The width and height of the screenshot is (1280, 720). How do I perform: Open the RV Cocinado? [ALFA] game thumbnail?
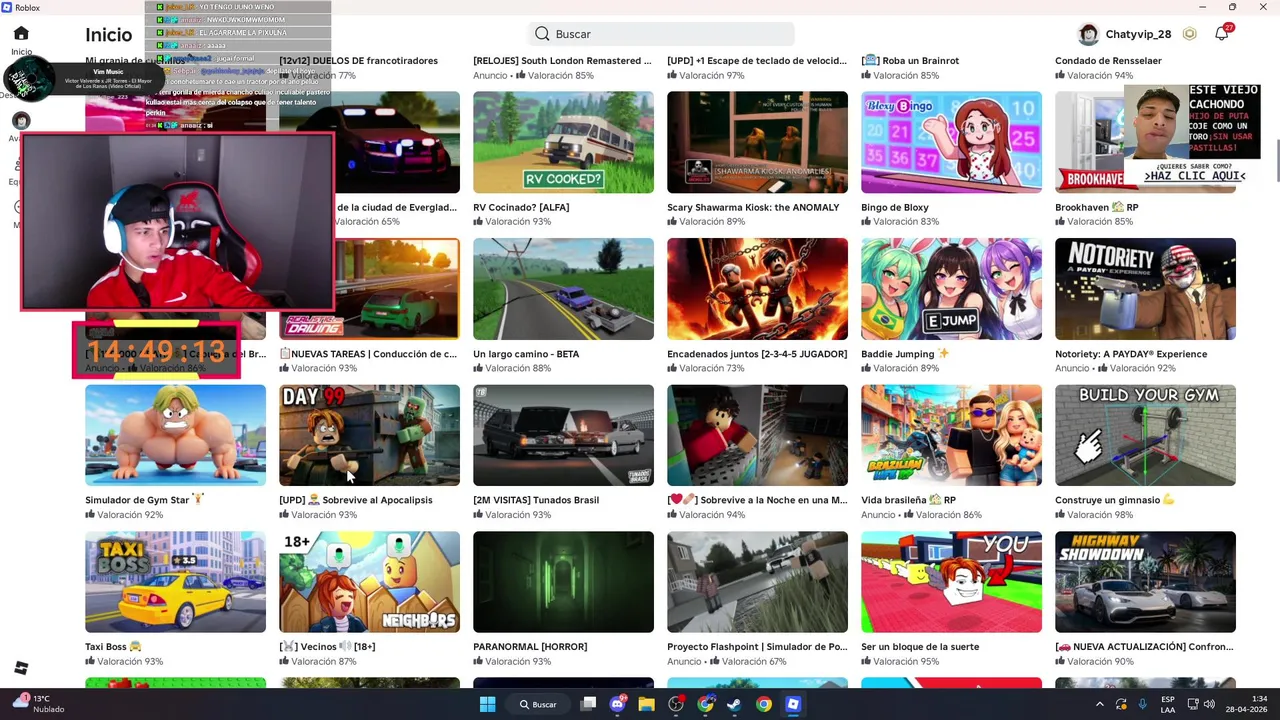point(563,142)
